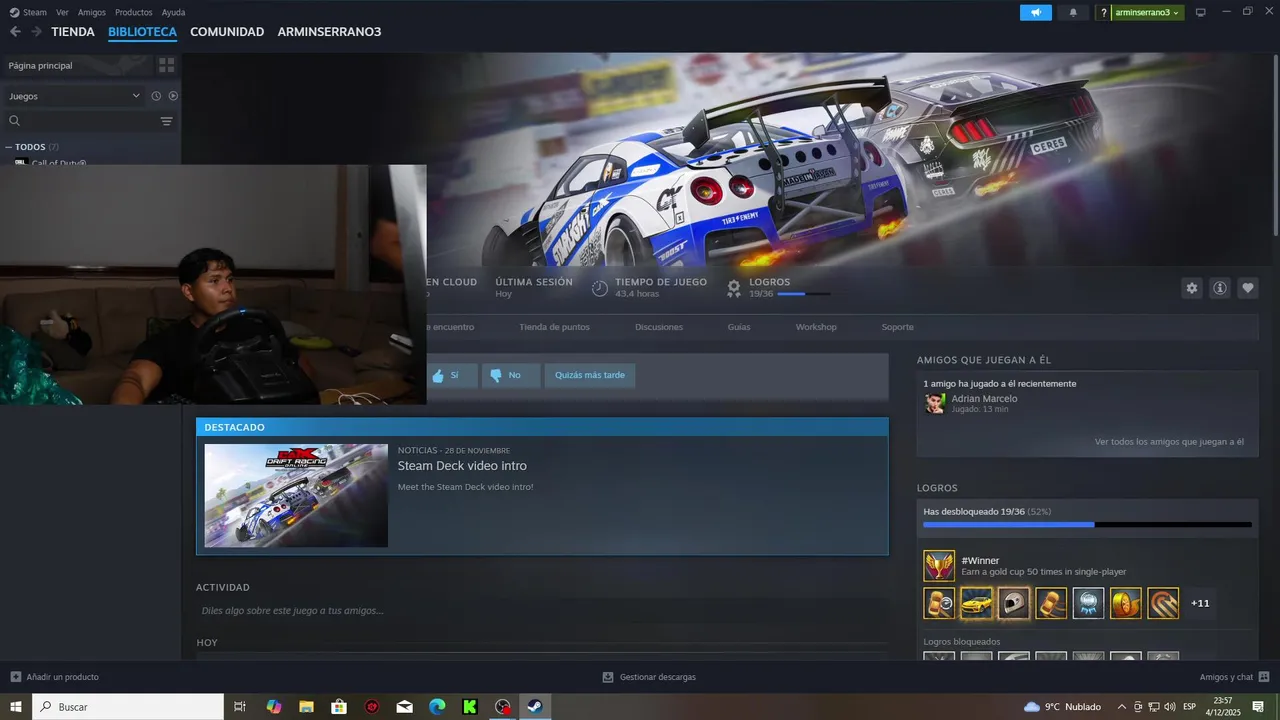Show the +11 more achievements
The image size is (1280, 720).
pos(1200,603)
